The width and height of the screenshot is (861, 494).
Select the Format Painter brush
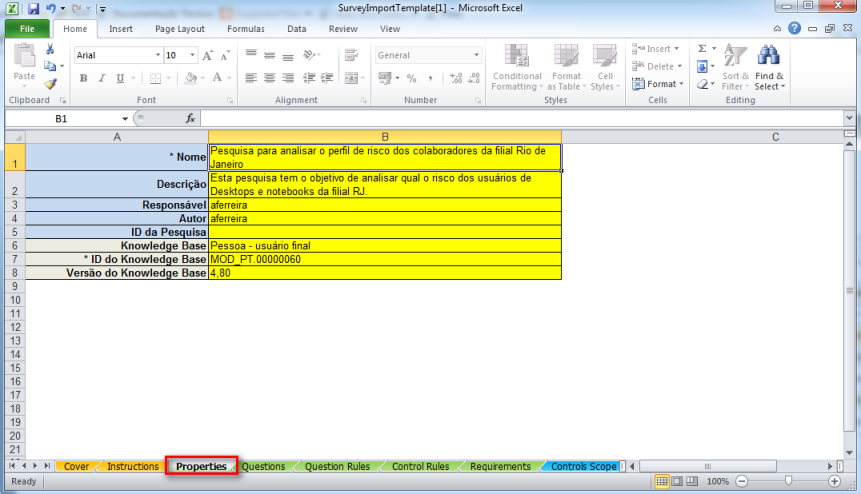[x=51, y=83]
